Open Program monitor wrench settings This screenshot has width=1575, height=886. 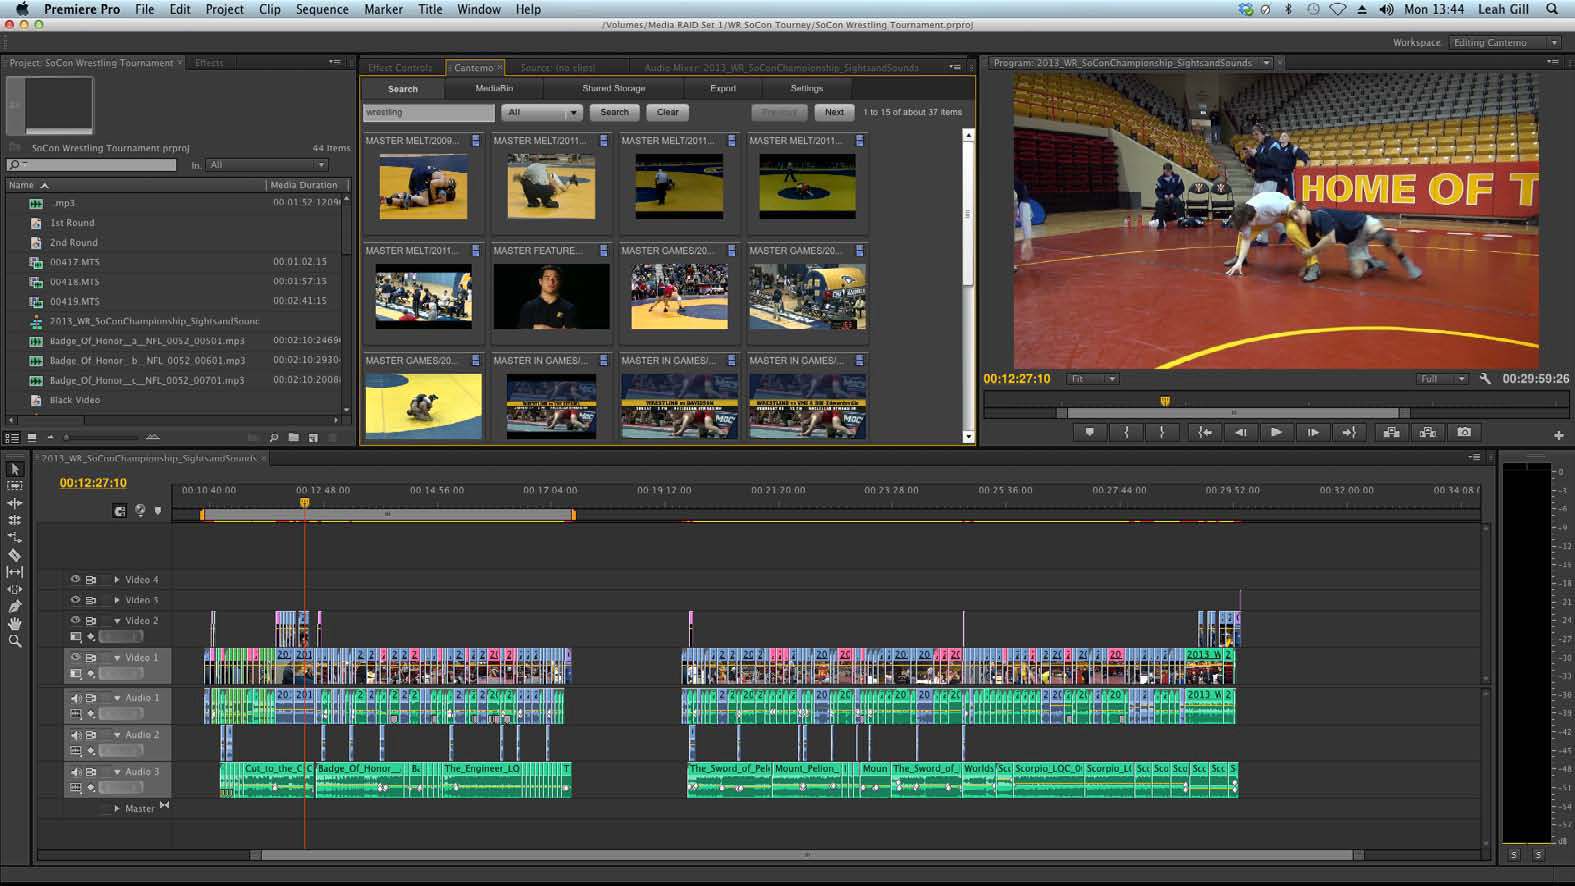point(1485,379)
